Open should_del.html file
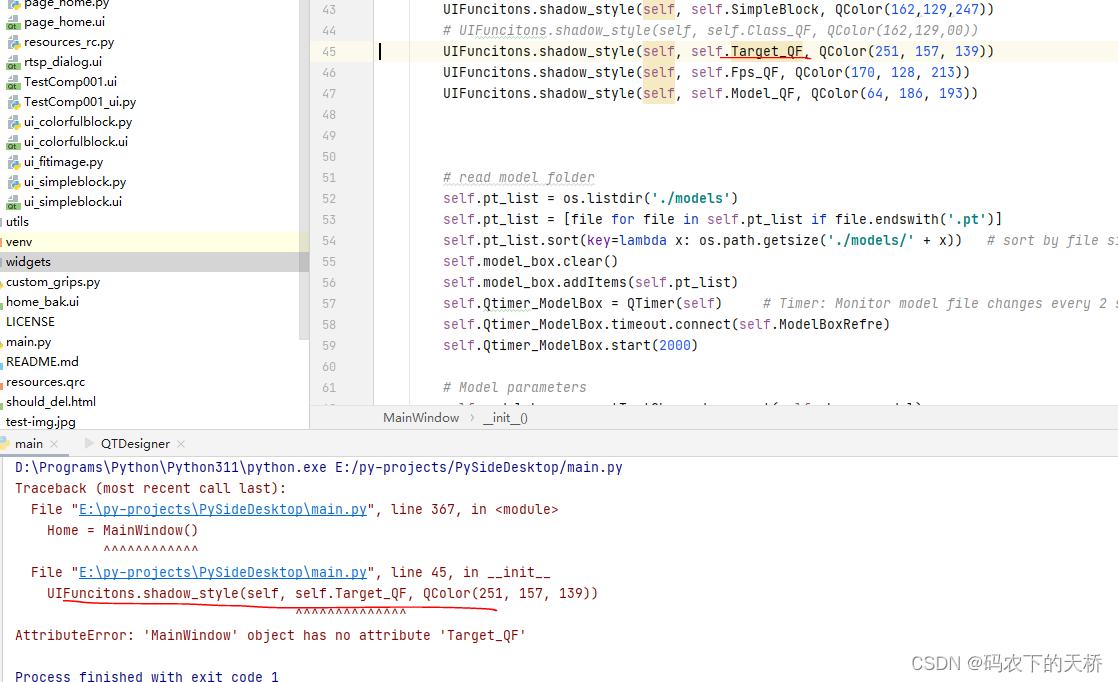 (51, 401)
